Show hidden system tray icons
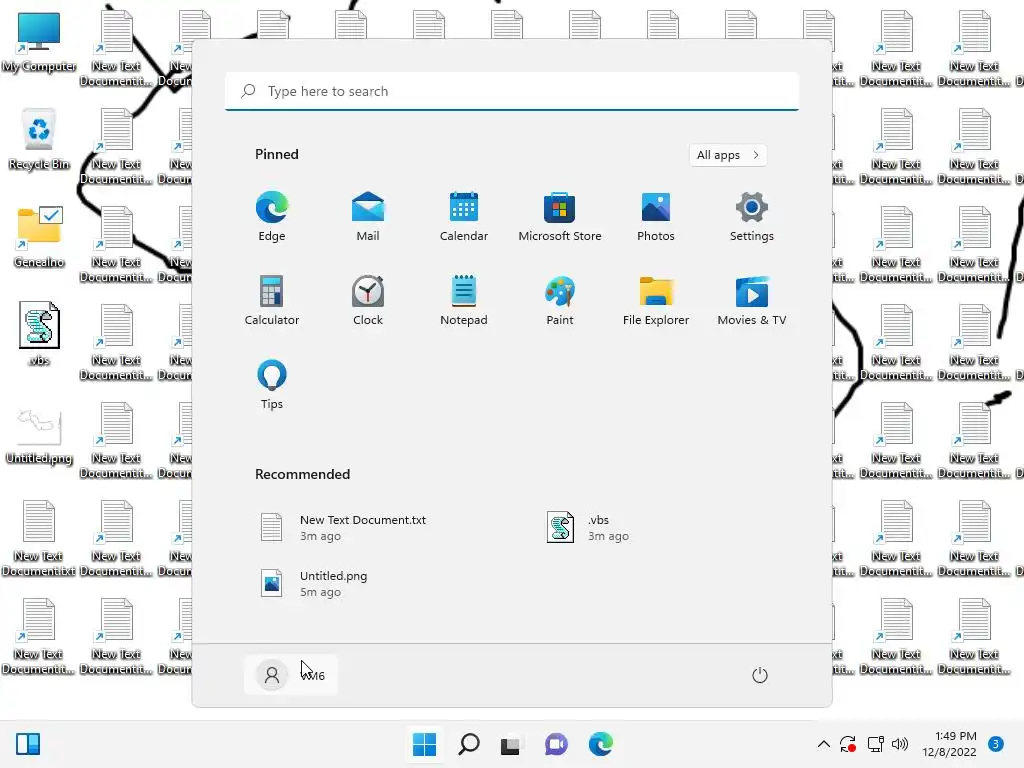This screenshot has height=768, width=1024. [824, 744]
